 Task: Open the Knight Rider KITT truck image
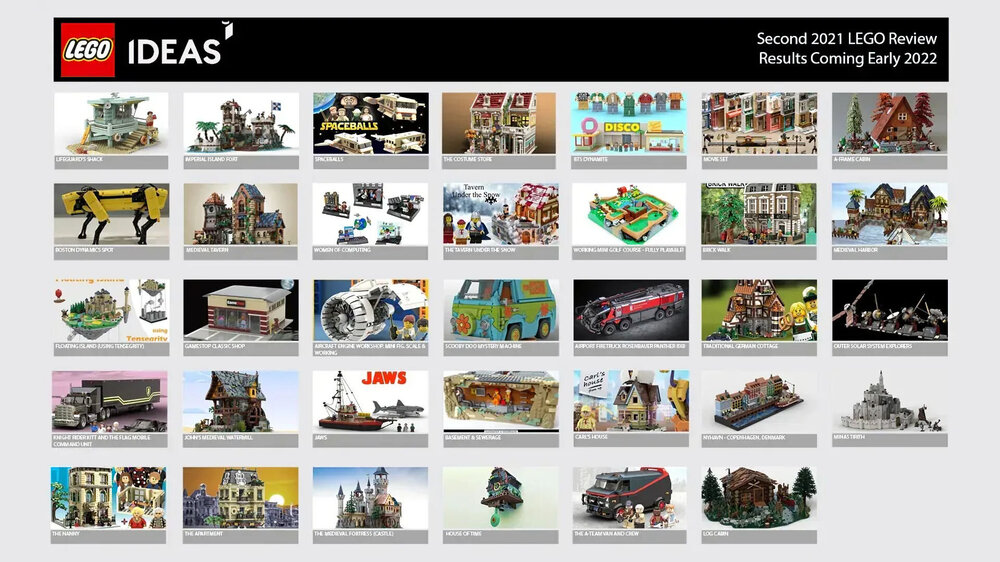tap(110, 402)
